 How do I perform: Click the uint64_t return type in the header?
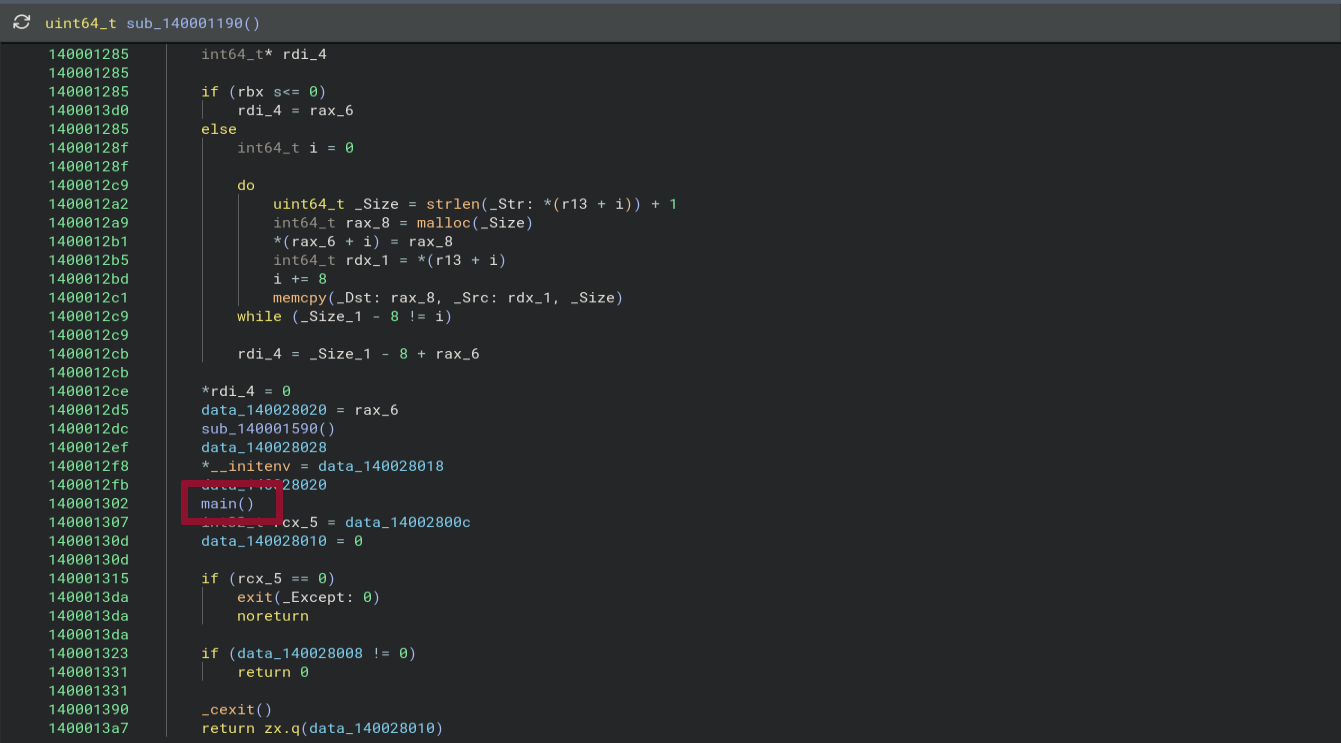click(x=81, y=22)
